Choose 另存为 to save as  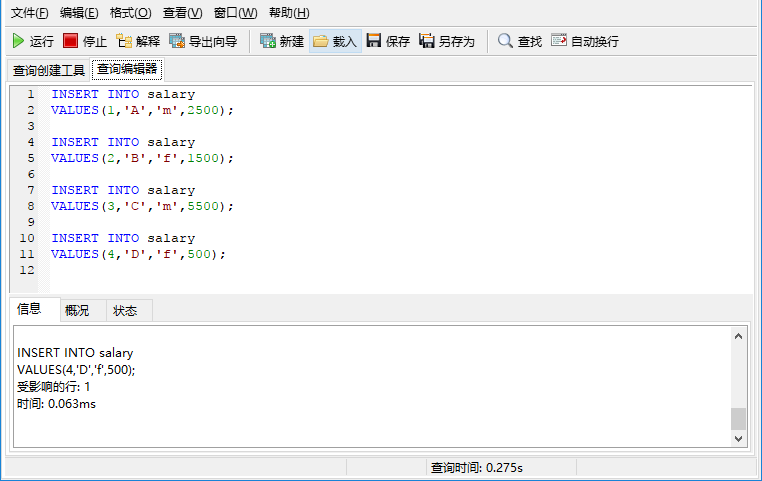[x=447, y=41]
